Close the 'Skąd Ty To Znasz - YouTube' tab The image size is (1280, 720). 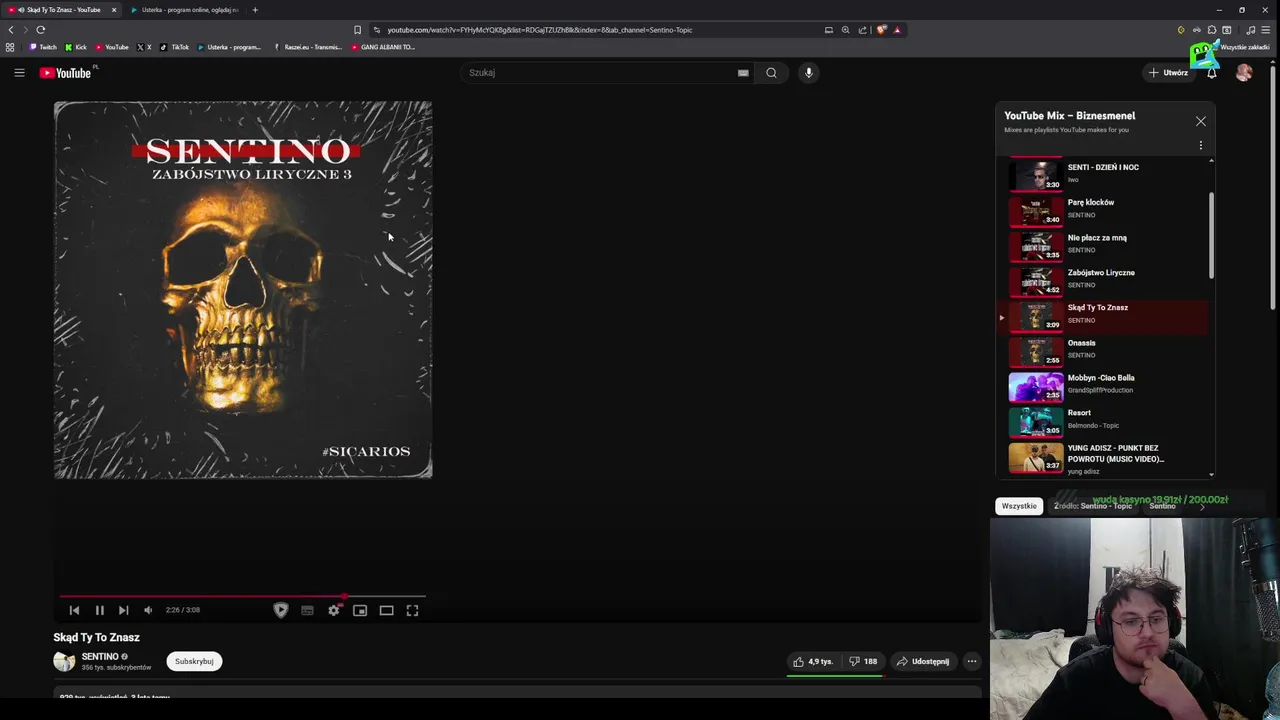tap(114, 10)
